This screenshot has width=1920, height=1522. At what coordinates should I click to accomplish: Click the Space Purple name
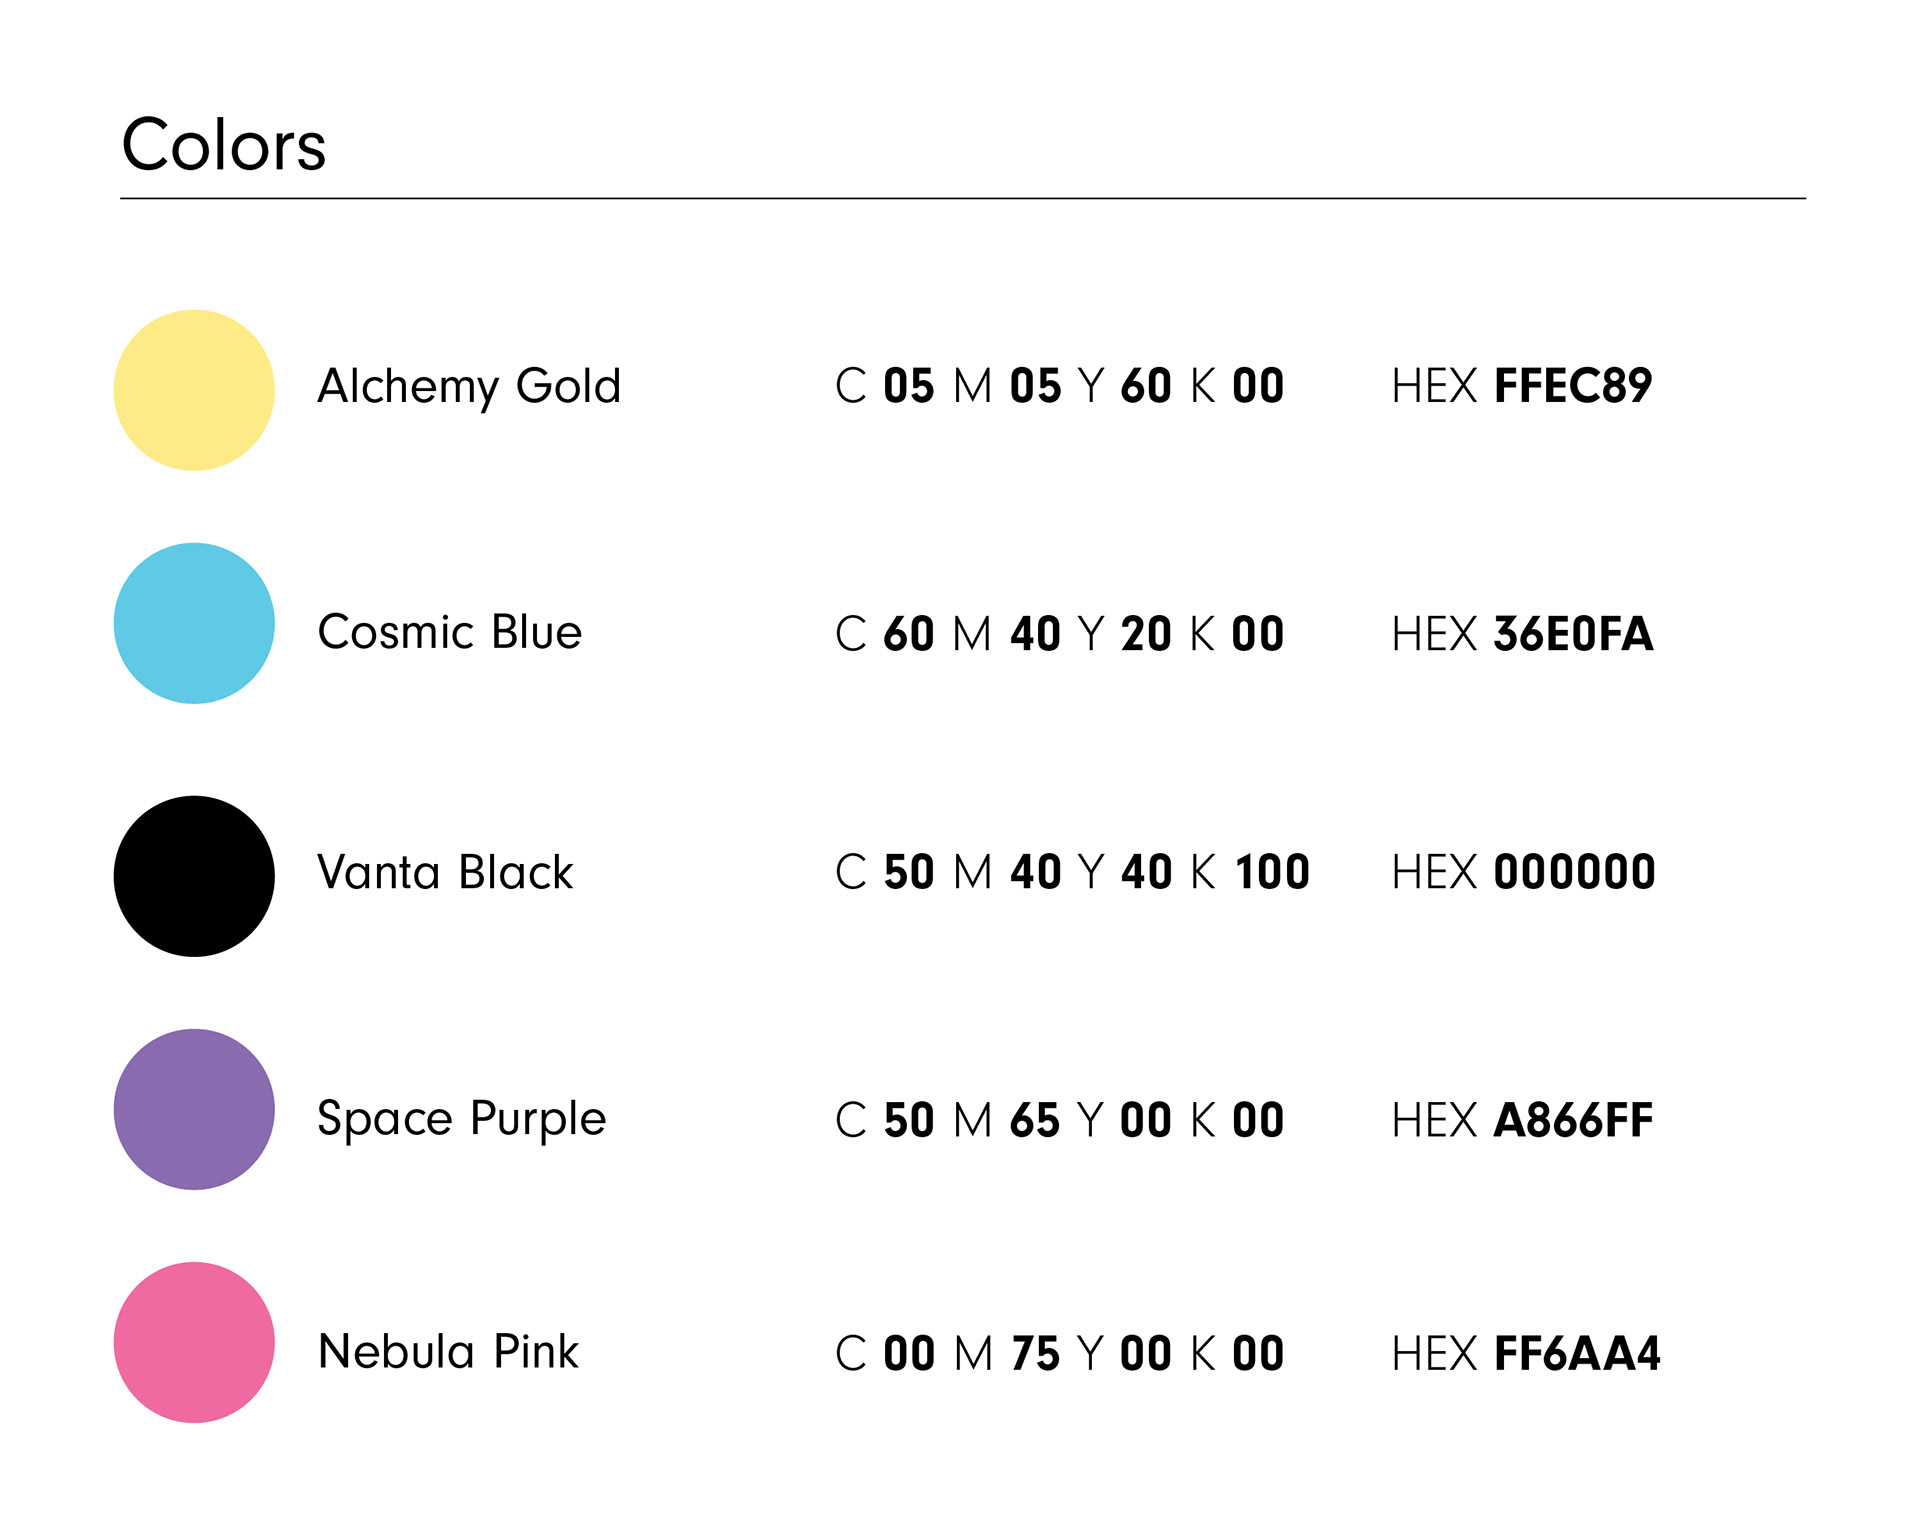click(x=462, y=1120)
